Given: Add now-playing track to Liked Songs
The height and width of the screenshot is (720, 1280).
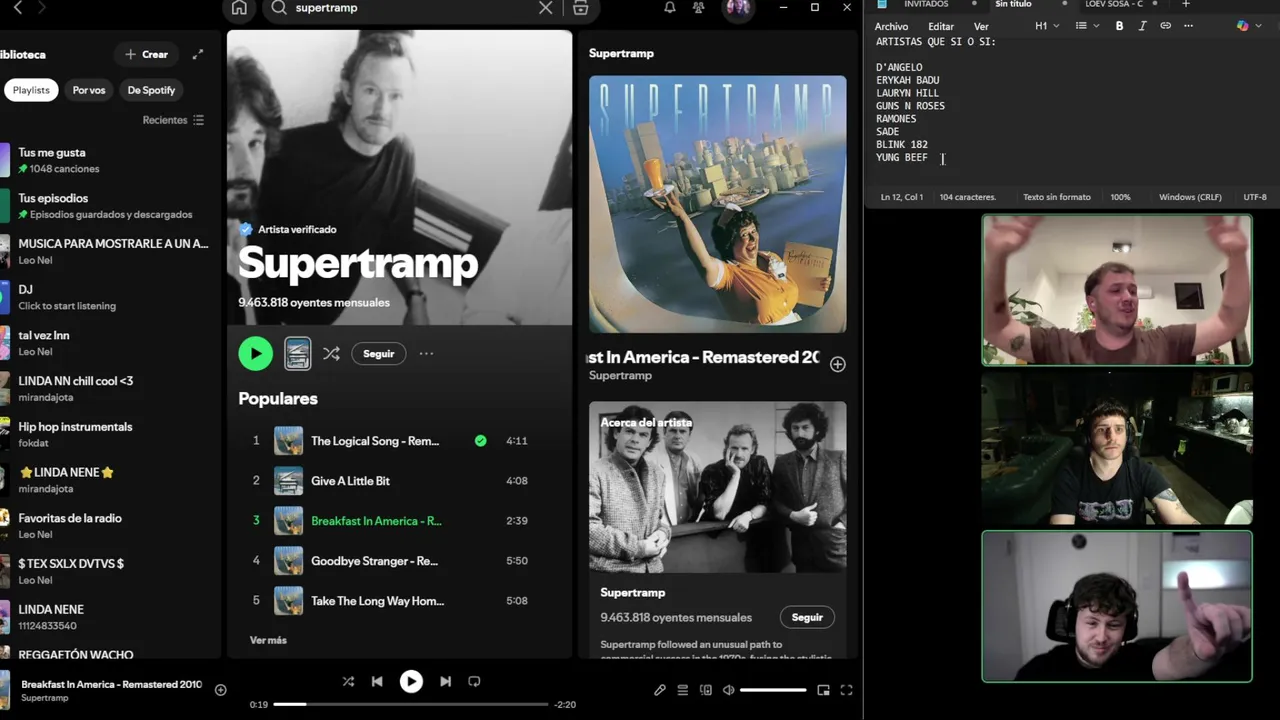Looking at the screenshot, I should point(220,690).
